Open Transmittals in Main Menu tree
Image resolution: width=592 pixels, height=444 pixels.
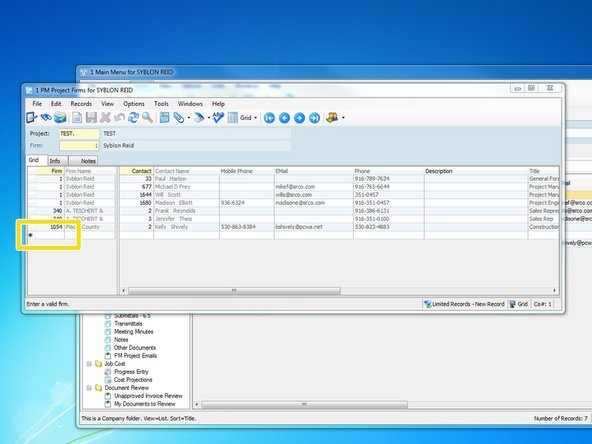[x=128, y=324]
